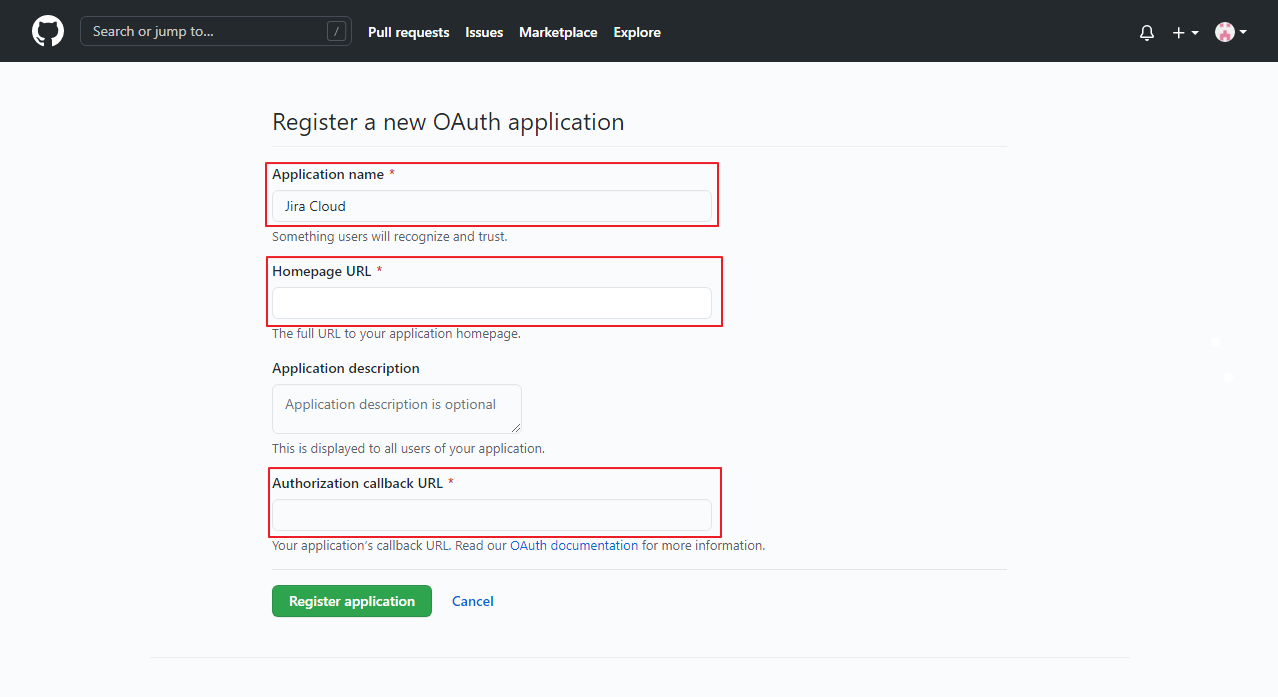The image size is (1278, 697).
Task: Click the Register application button
Action: 352,601
